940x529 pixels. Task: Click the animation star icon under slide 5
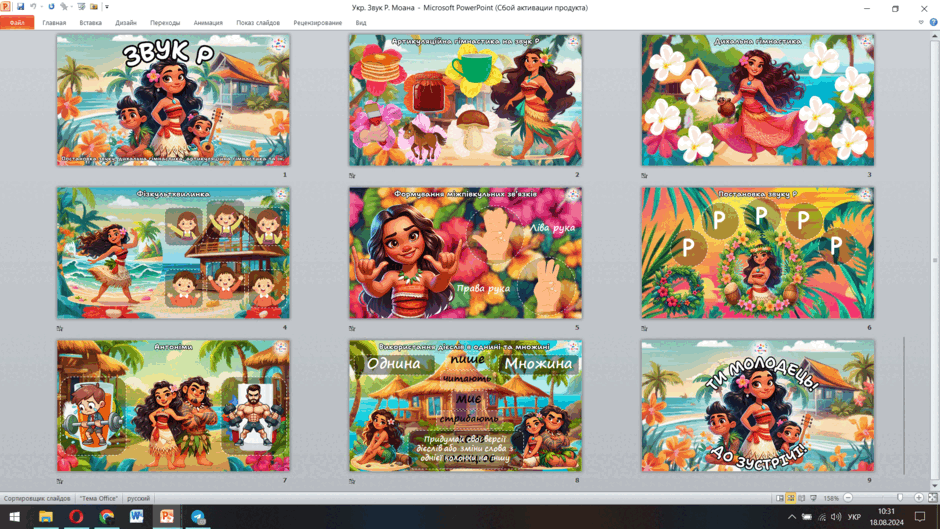(352, 329)
